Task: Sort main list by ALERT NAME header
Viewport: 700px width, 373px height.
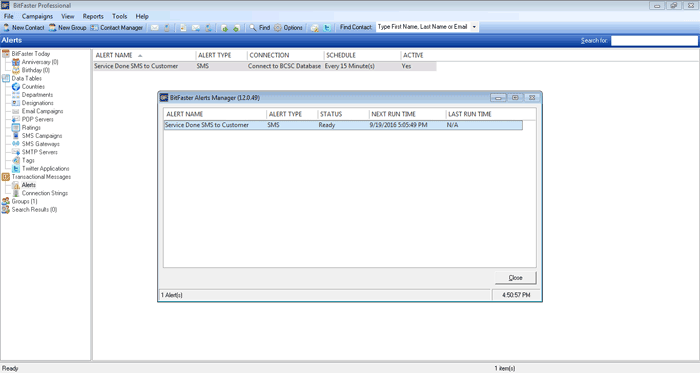Action: 144,55
